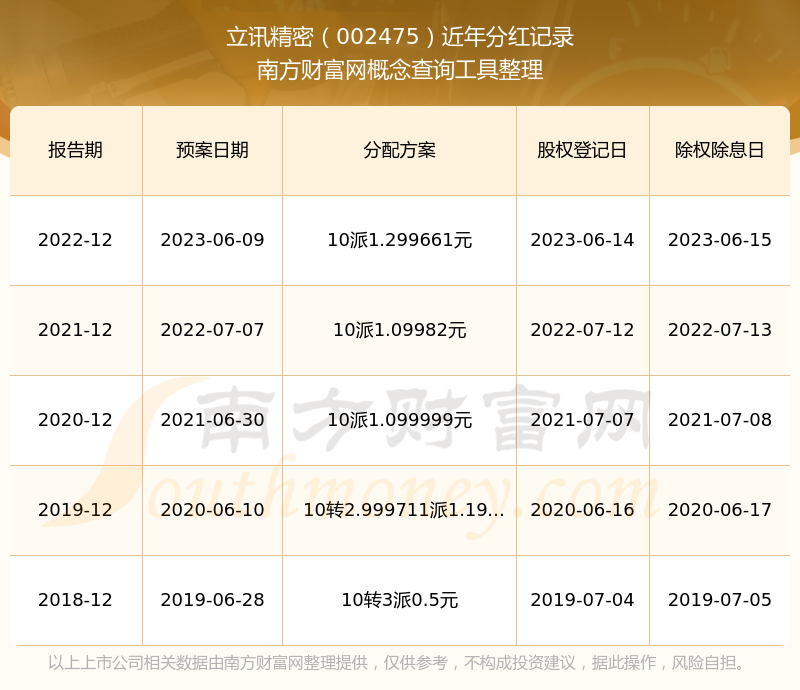Select record date 2019-07-04
Image resolution: width=800 pixels, height=690 pixels.
(x=582, y=599)
